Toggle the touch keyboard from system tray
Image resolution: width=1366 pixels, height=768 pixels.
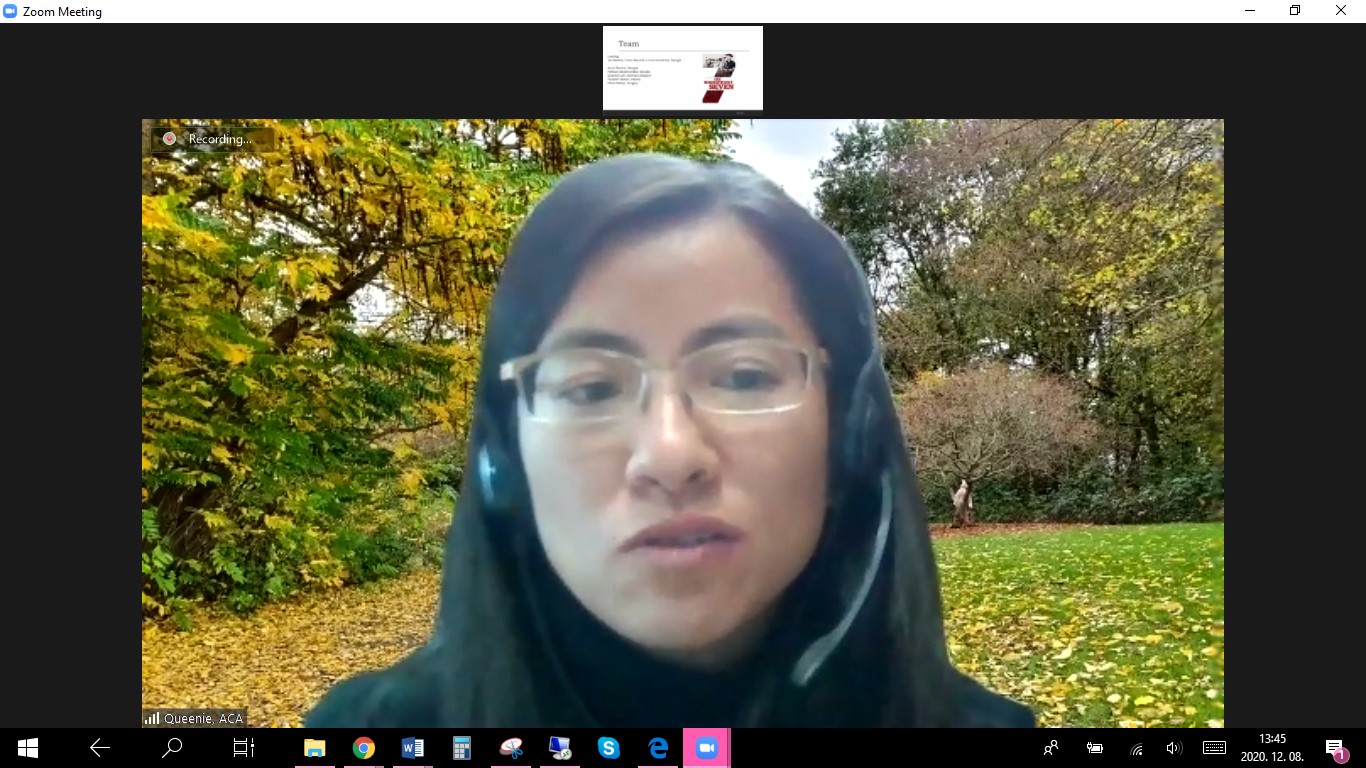1214,748
